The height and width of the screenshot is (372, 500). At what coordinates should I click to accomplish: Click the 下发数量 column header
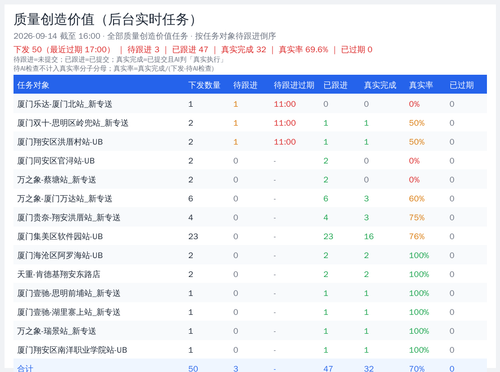(x=204, y=85)
